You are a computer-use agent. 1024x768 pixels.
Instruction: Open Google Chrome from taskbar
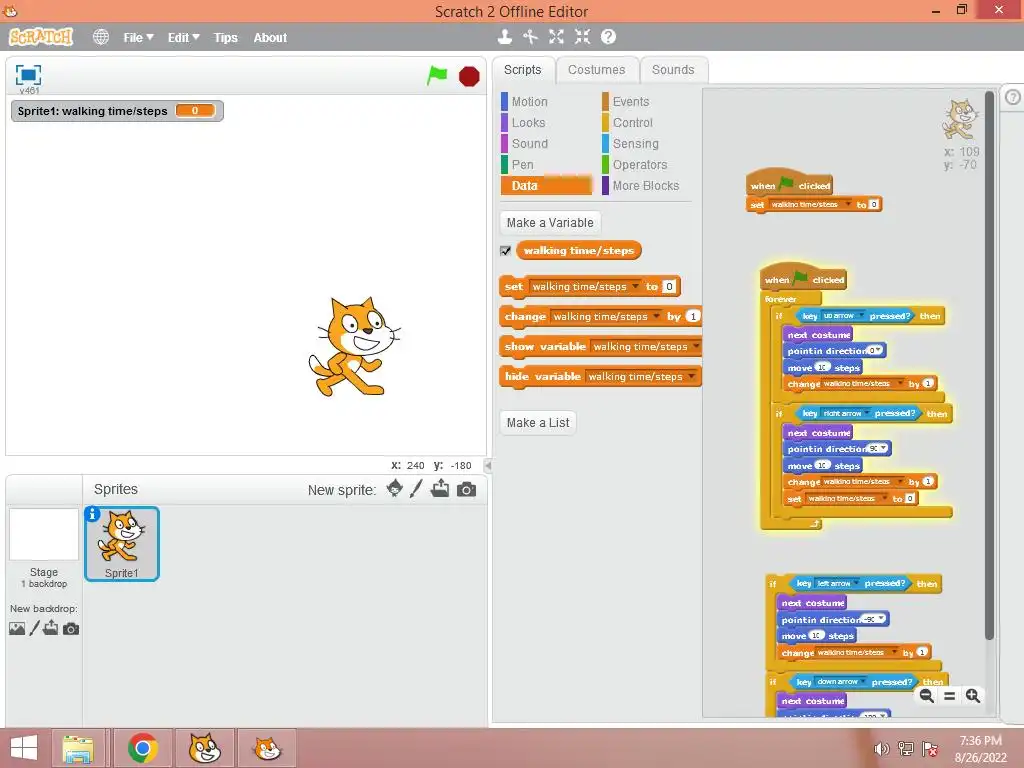[x=142, y=748]
